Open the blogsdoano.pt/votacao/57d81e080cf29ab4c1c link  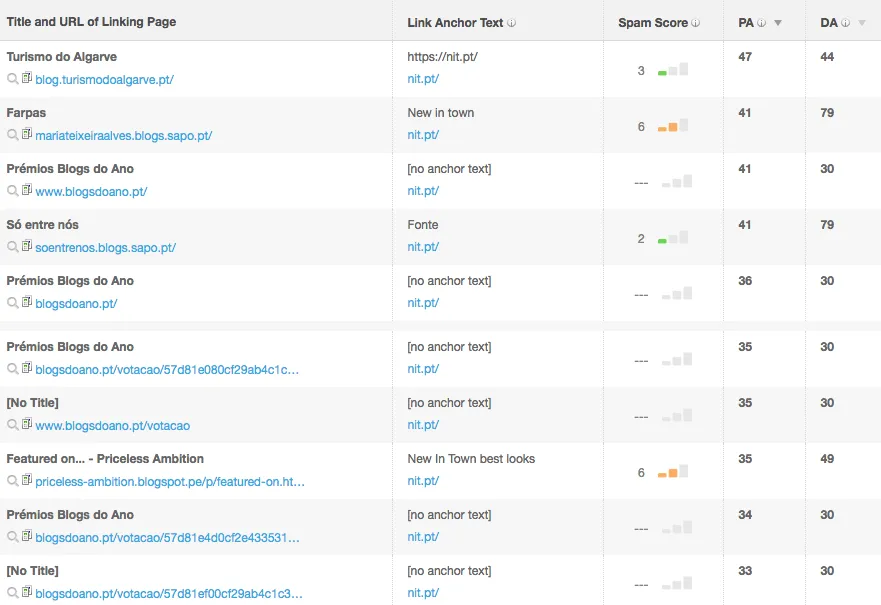[167, 370]
